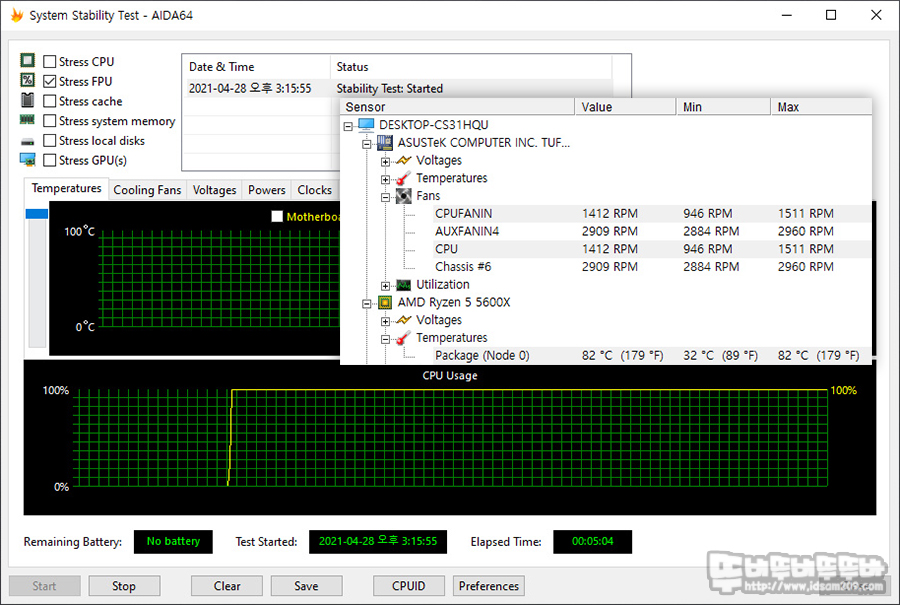Switch to the Temperatures tab
This screenshot has height=605, width=900.
click(67, 188)
